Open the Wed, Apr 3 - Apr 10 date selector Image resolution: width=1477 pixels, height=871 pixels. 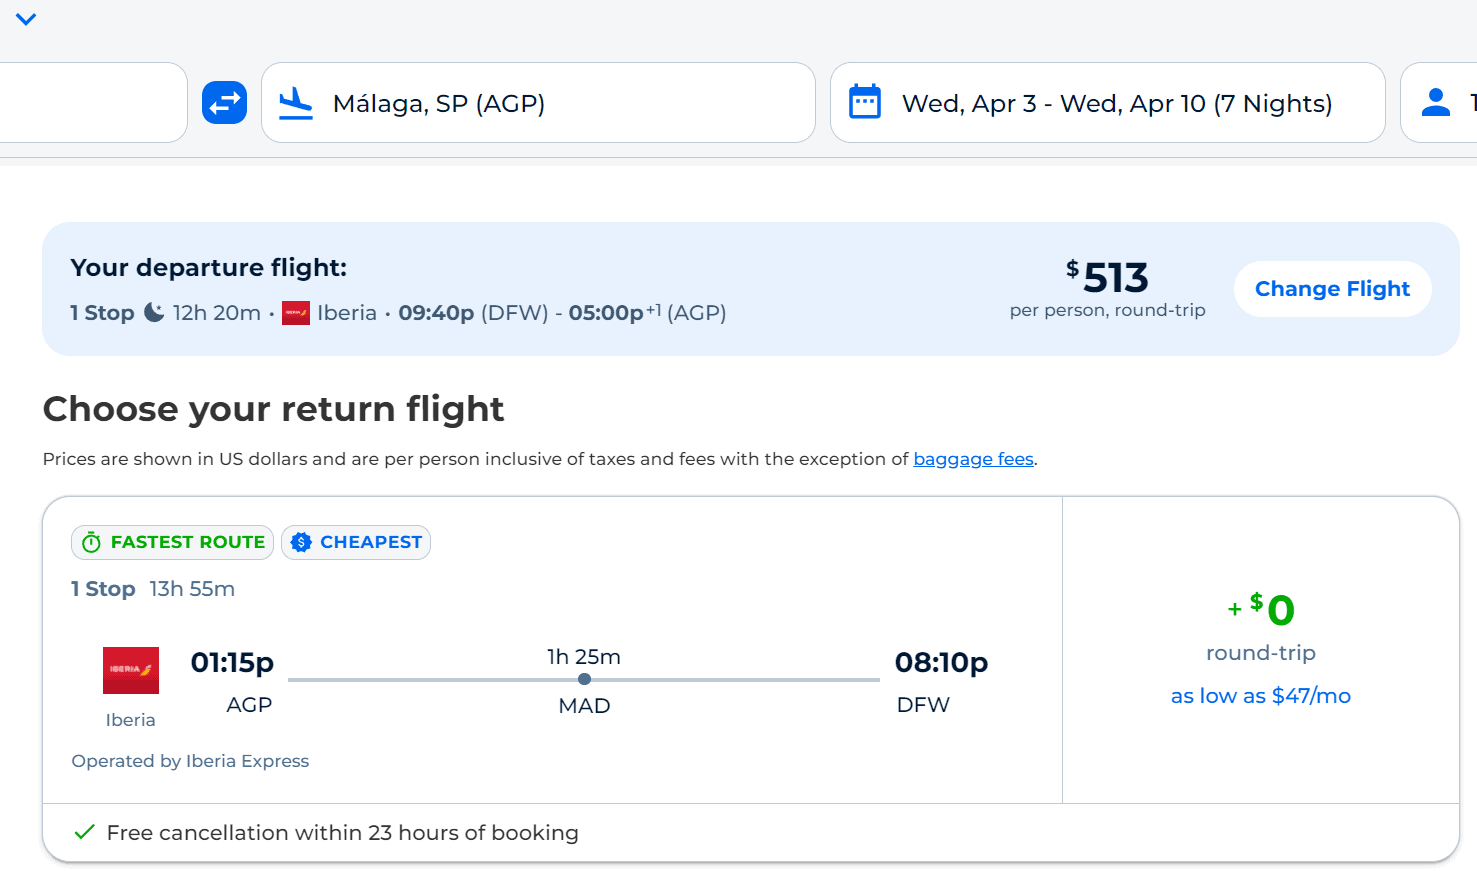(x=1107, y=103)
